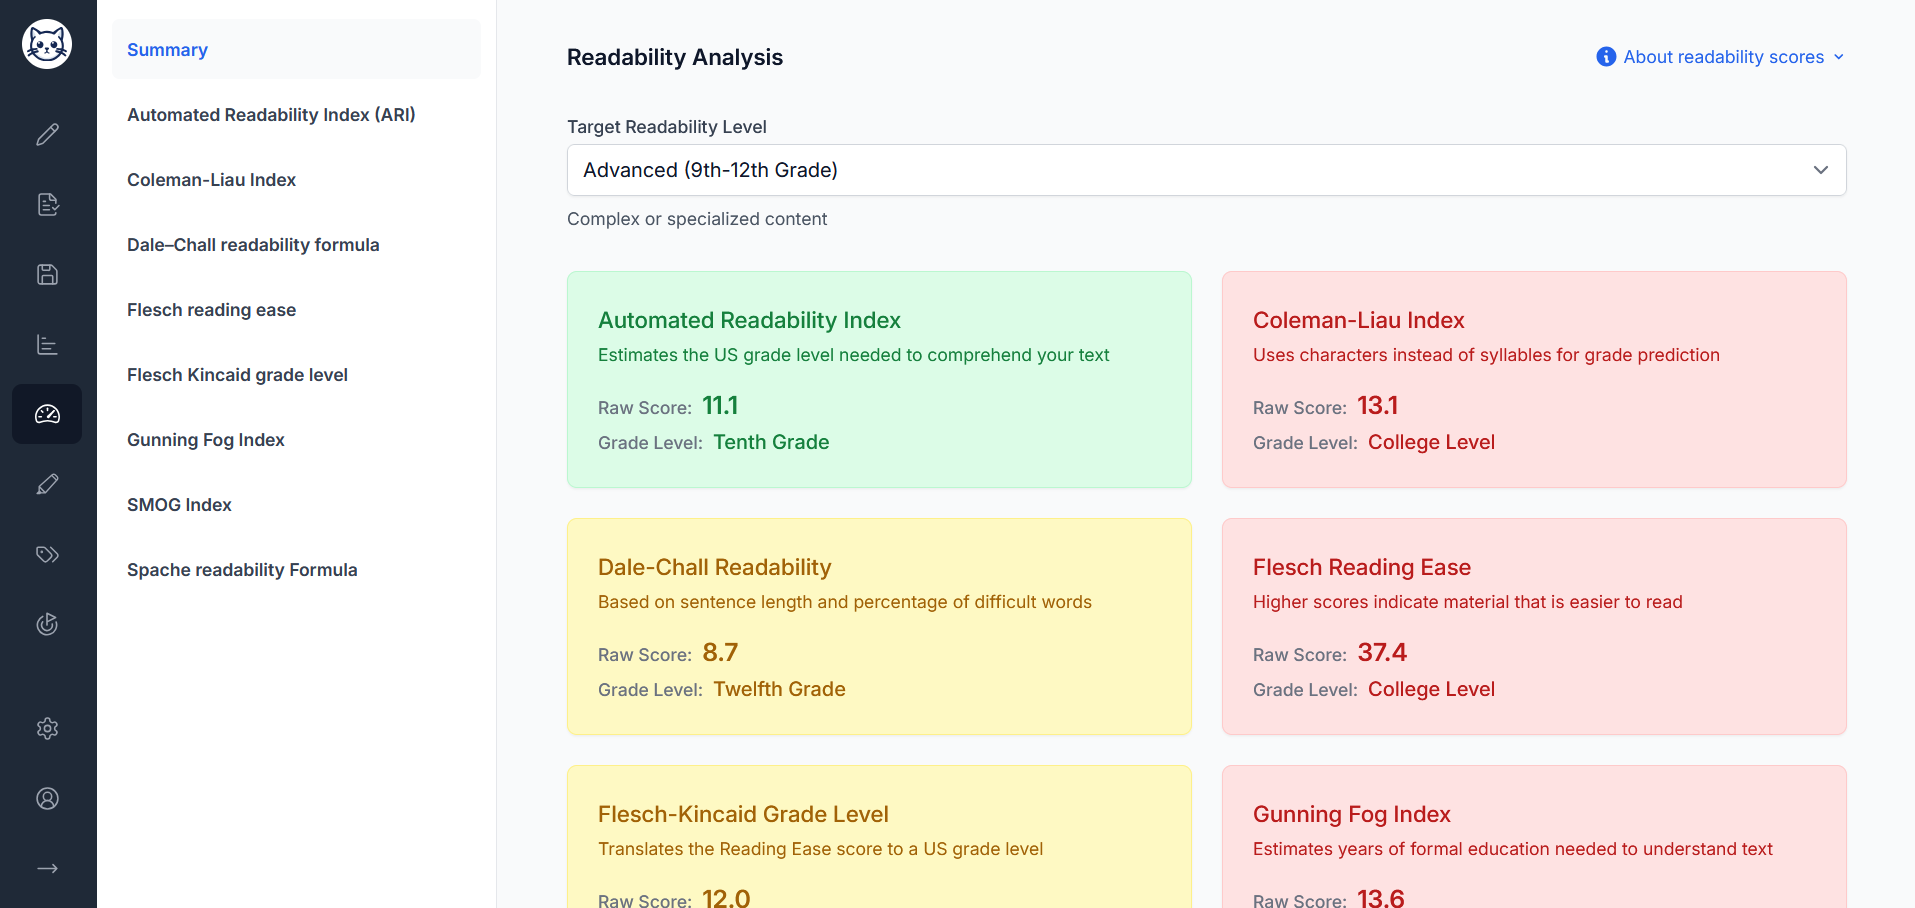The image size is (1915, 908).
Task: Open the tags panel icon
Action: [46, 554]
